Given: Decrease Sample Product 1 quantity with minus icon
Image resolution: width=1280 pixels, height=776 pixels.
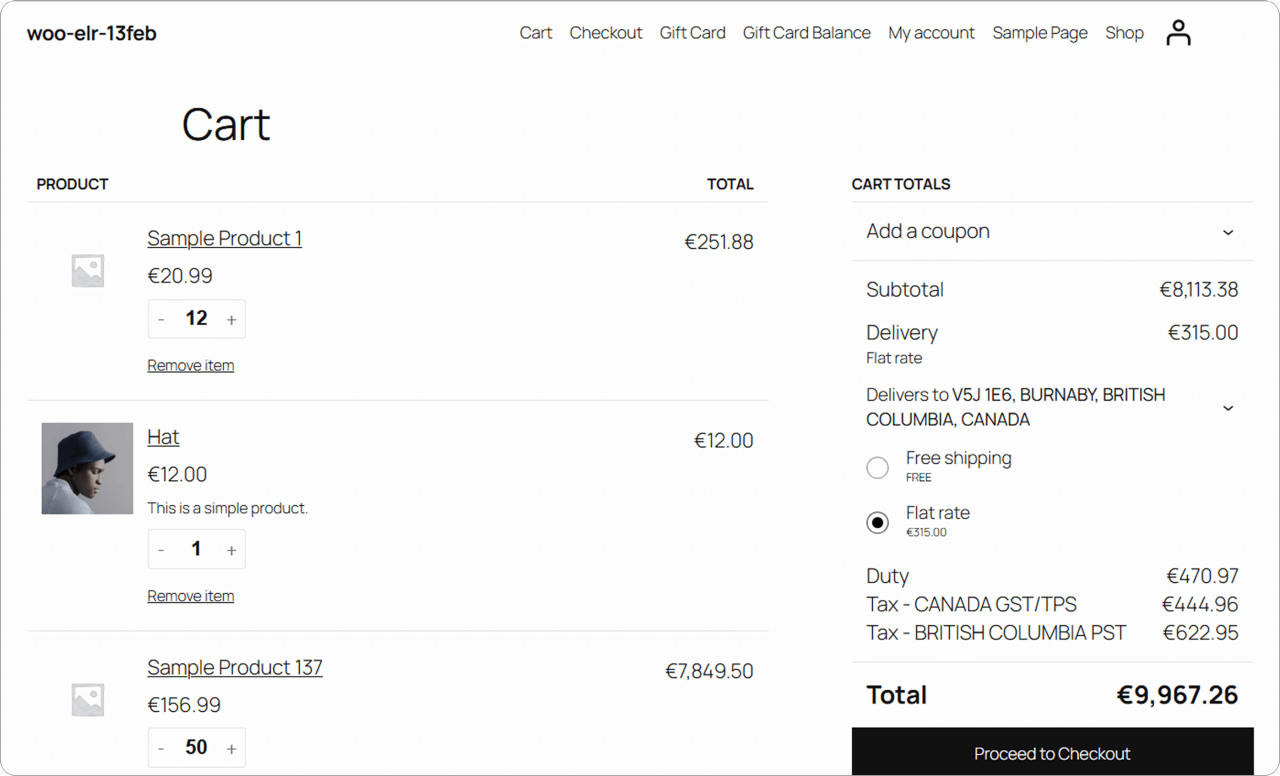Looking at the screenshot, I should point(161,318).
